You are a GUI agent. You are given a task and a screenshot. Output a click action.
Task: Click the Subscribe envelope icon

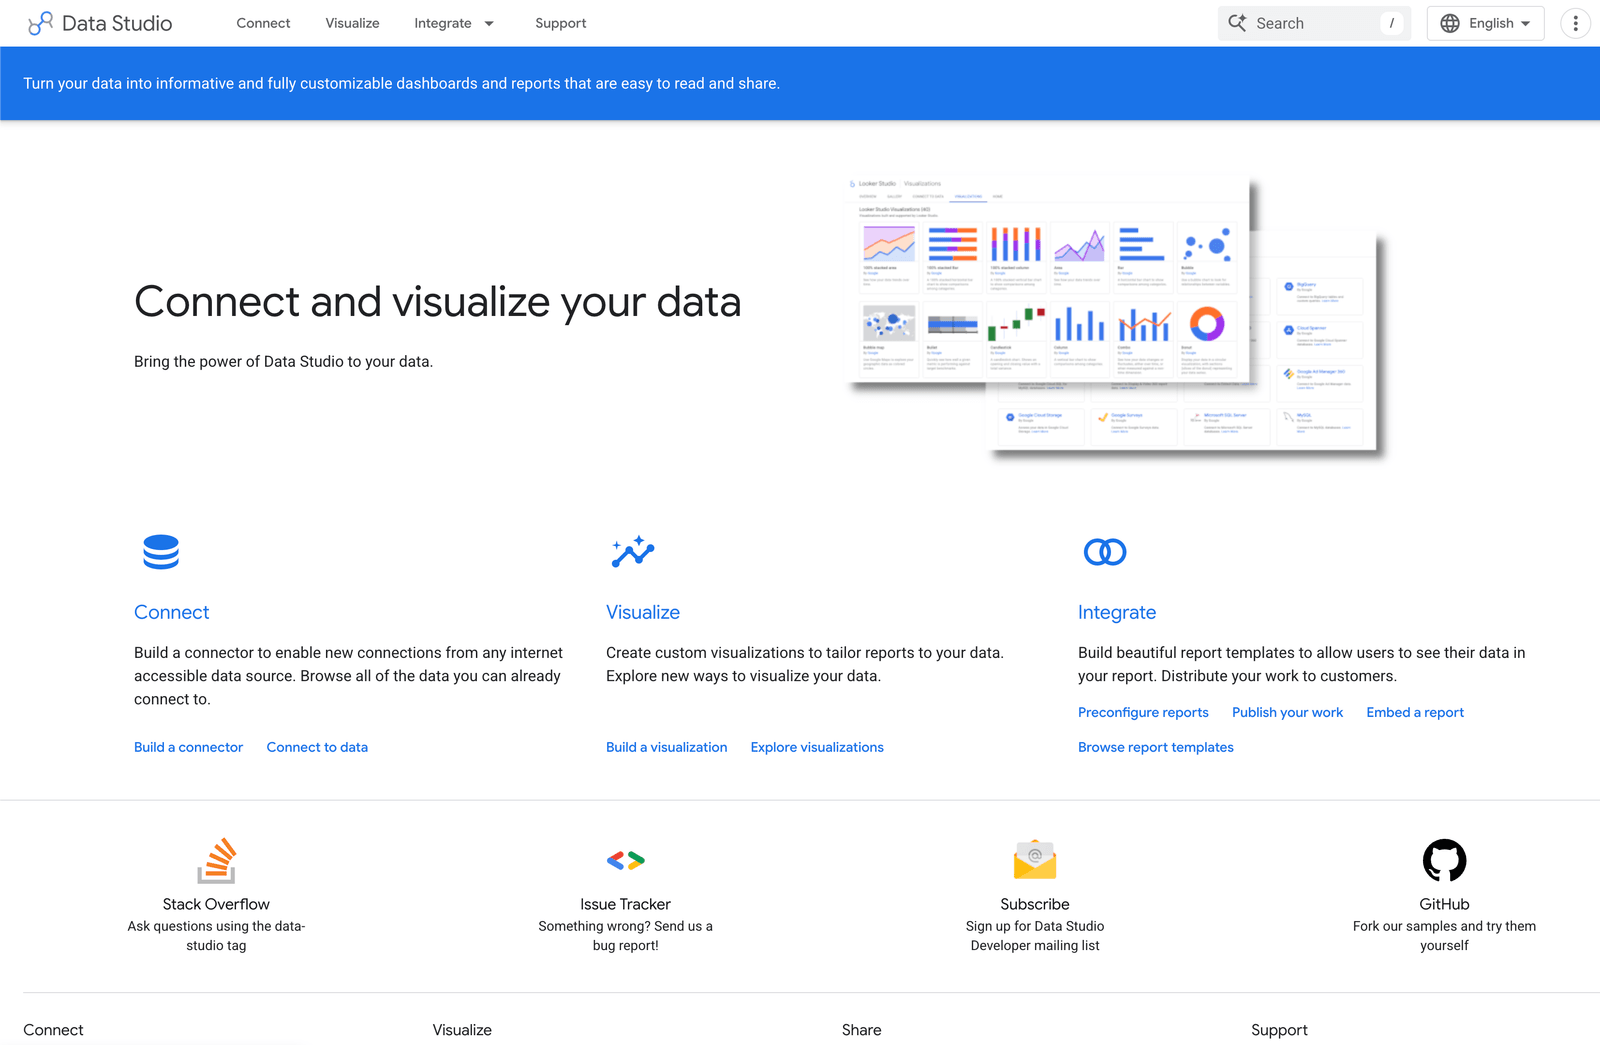point(1035,860)
